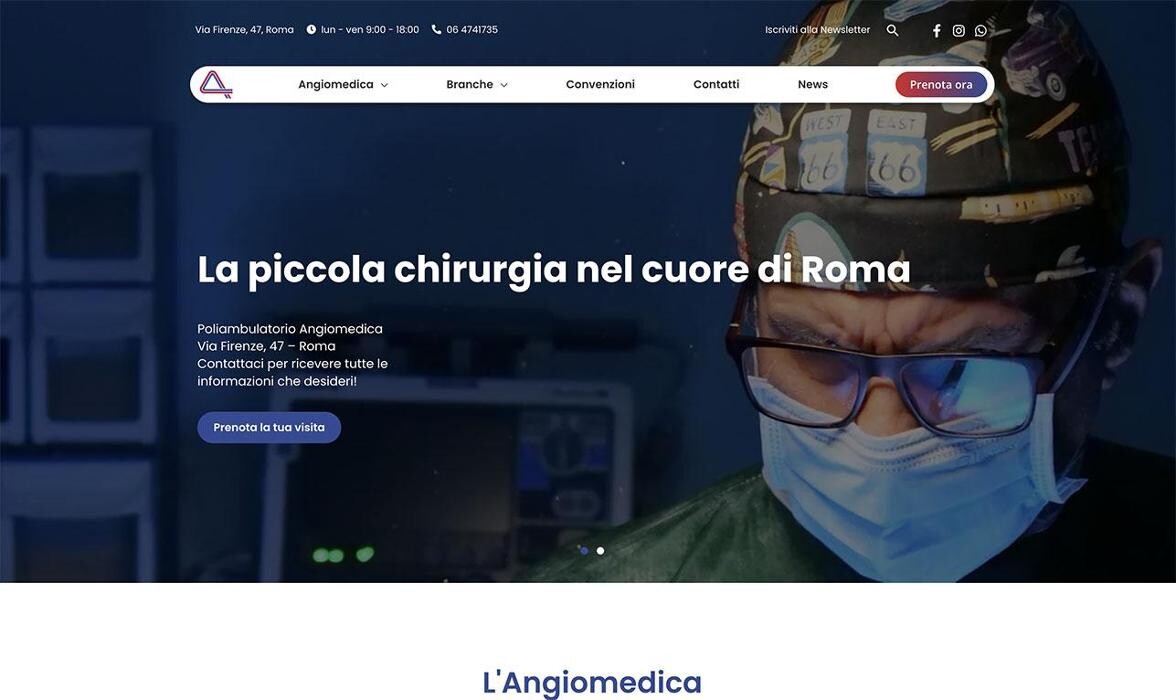Select the second slider dot
1176x700 pixels.
[x=600, y=551]
